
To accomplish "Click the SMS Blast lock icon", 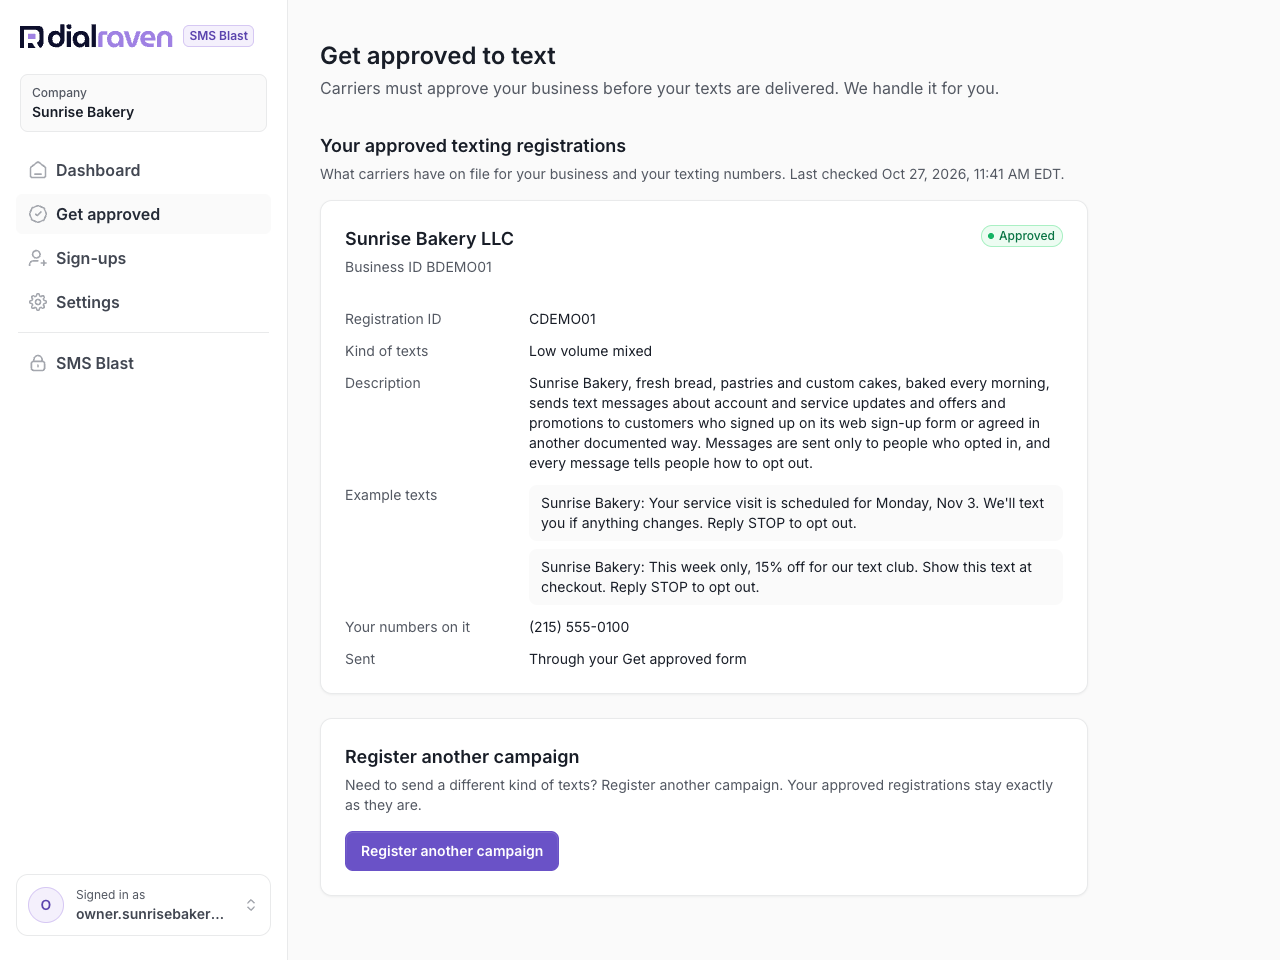I will [38, 363].
